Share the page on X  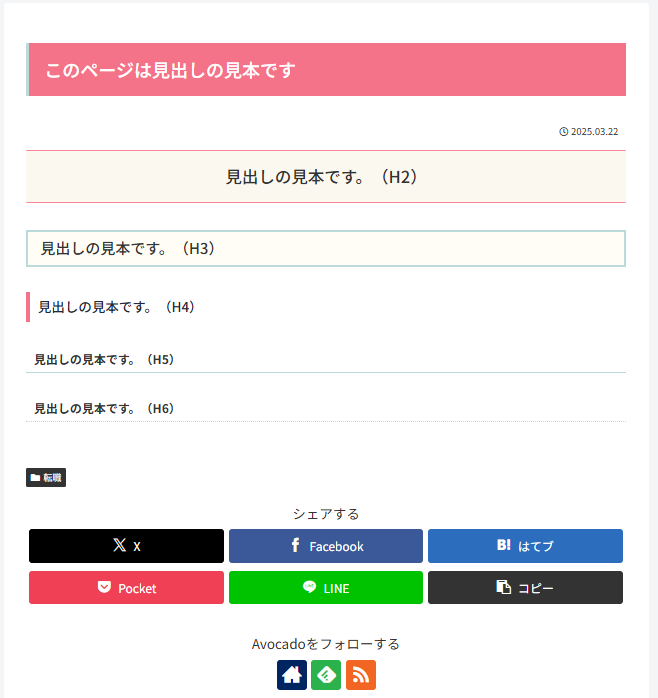(x=126, y=546)
